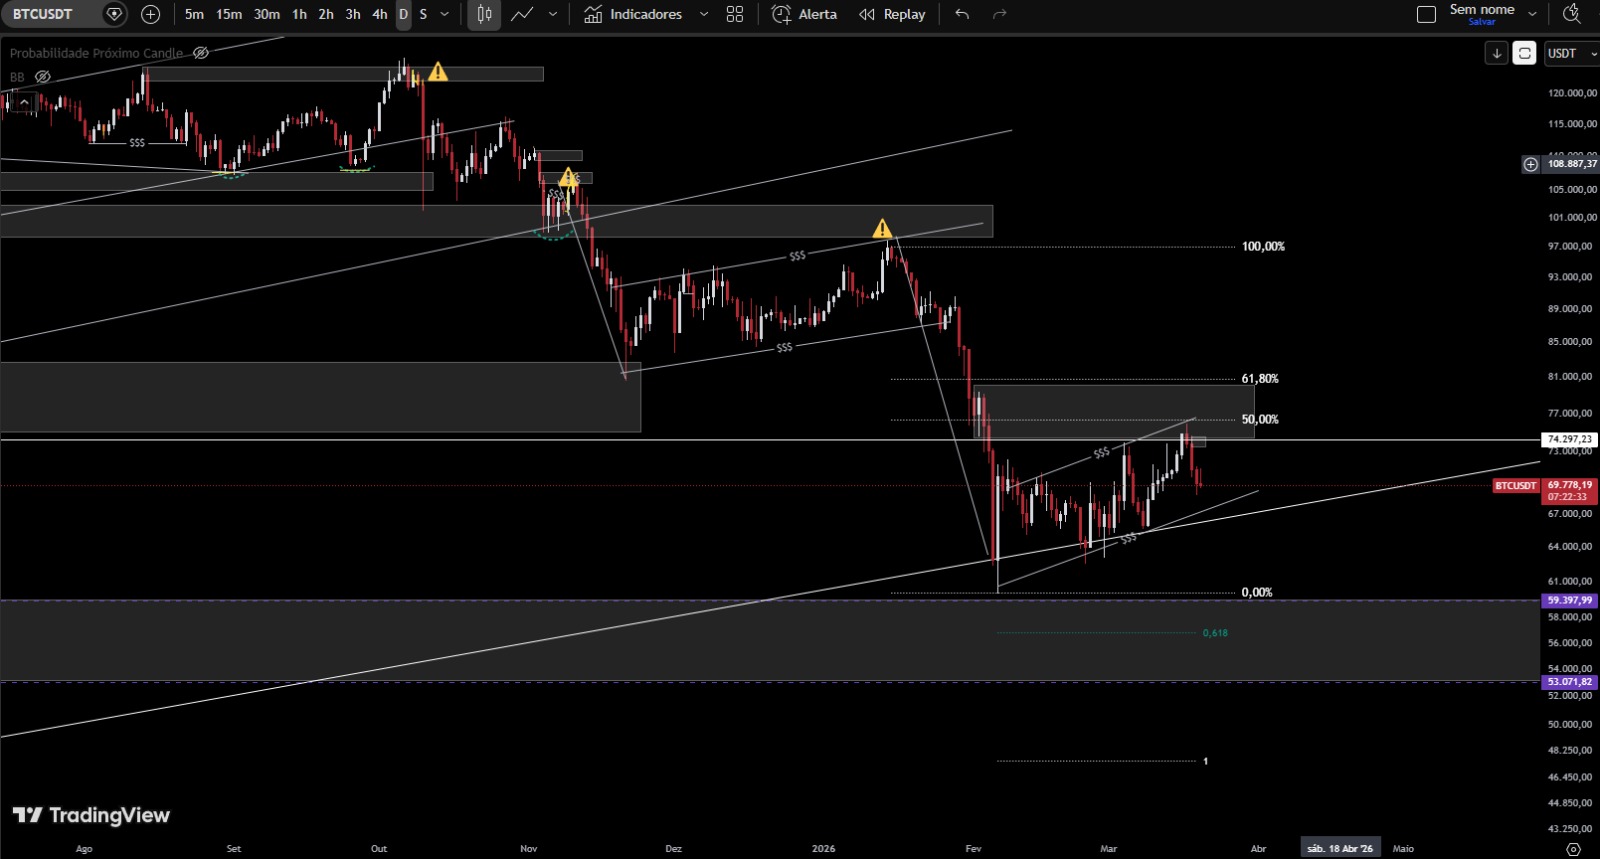Click the Alerta button

[x=805, y=14]
